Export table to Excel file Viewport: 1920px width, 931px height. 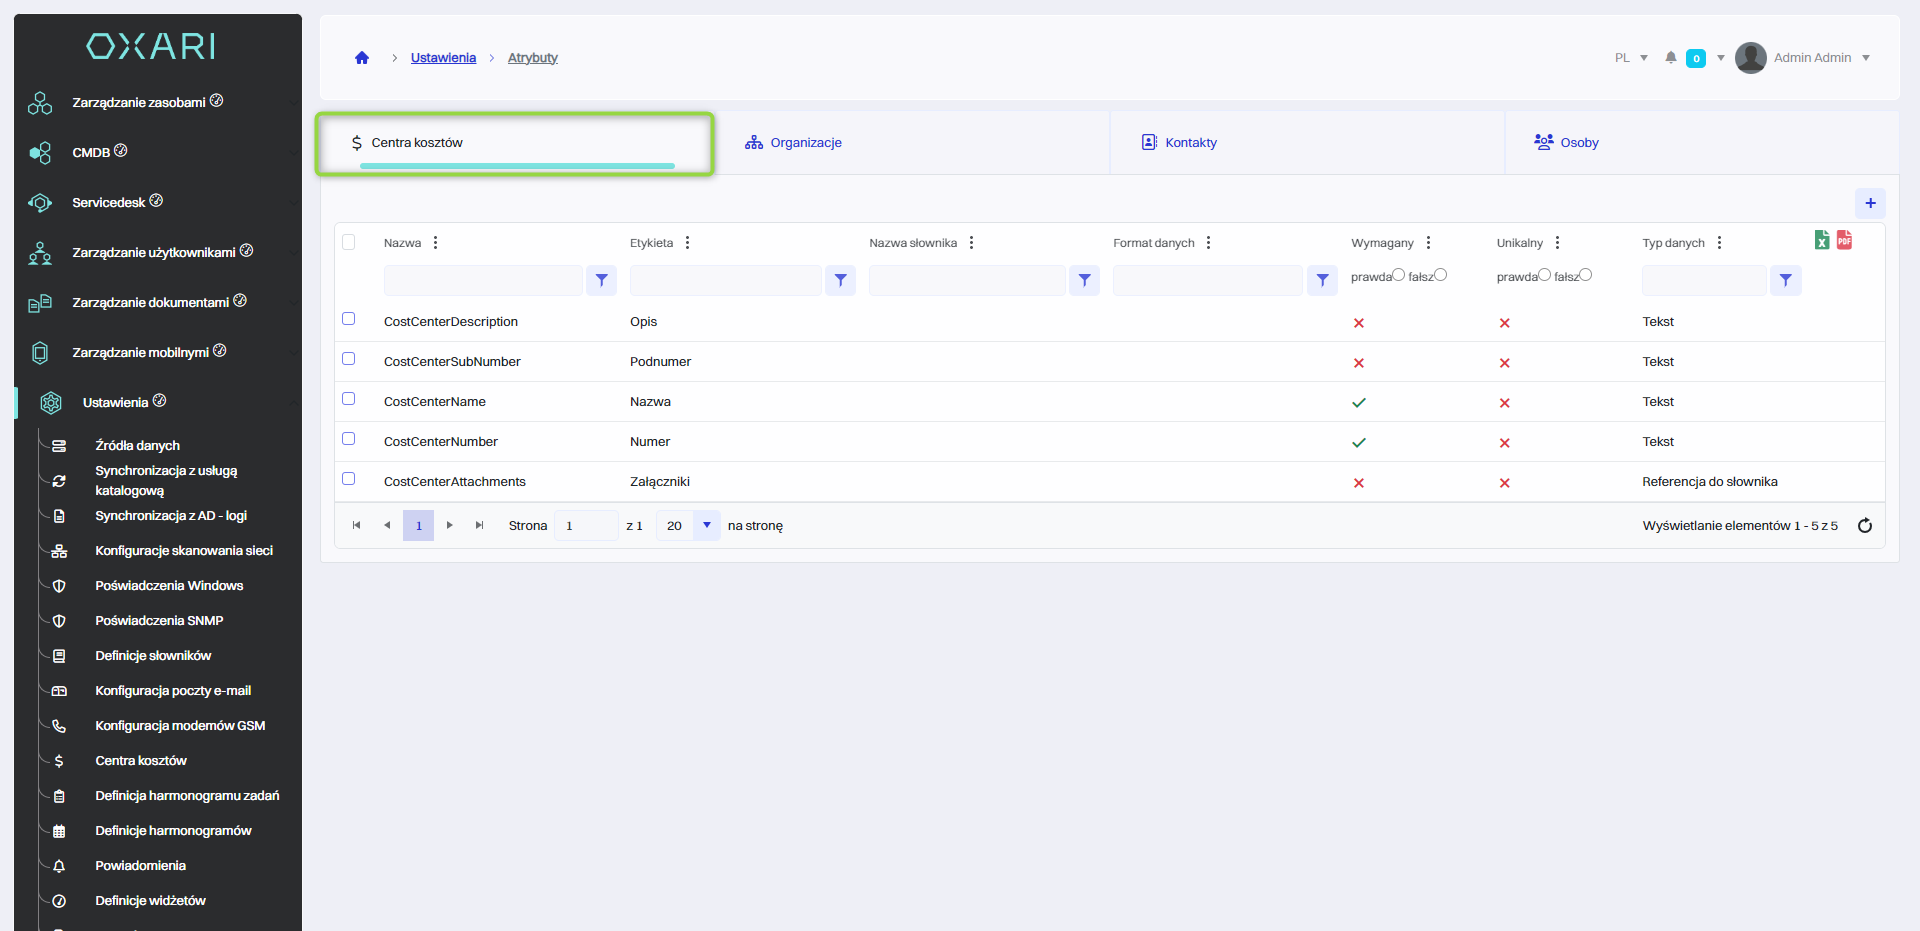(x=1822, y=240)
